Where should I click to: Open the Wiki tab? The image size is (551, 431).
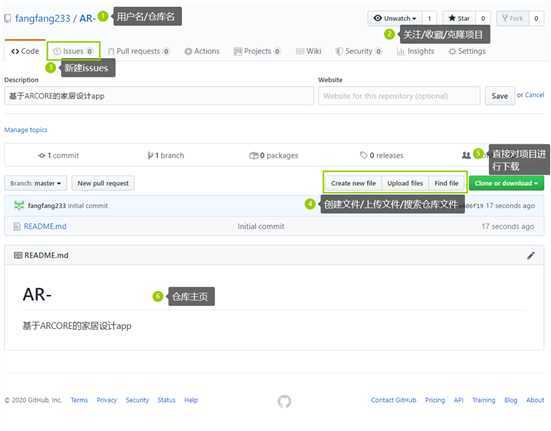coord(309,51)
